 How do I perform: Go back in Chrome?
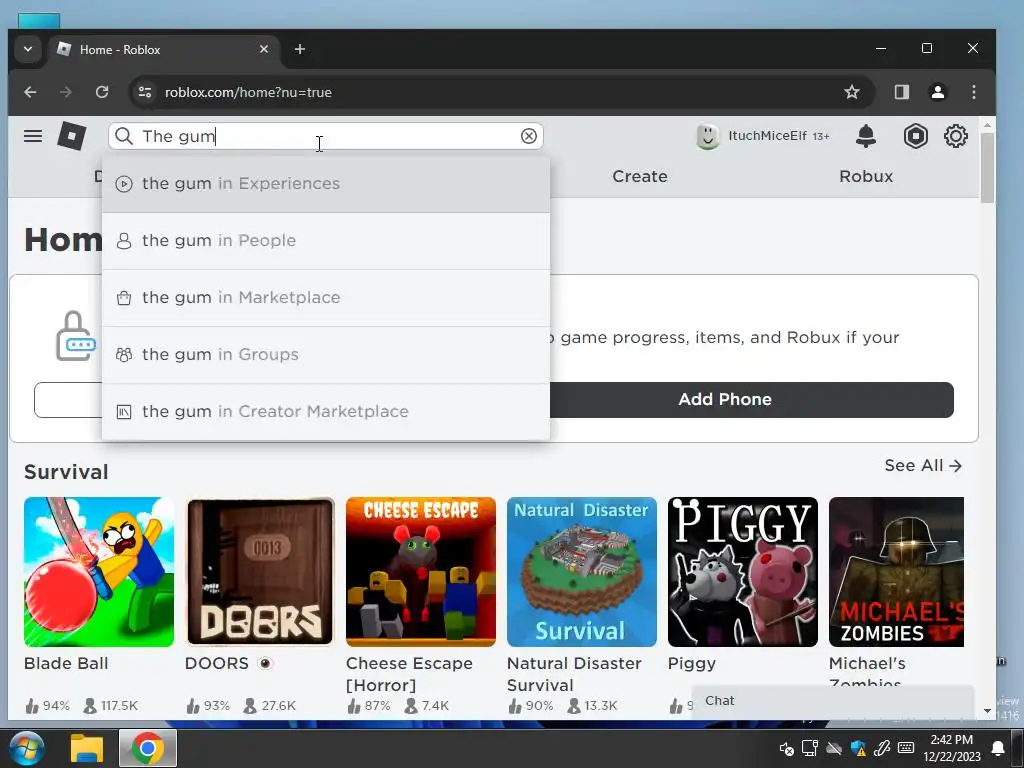point(30,92)
